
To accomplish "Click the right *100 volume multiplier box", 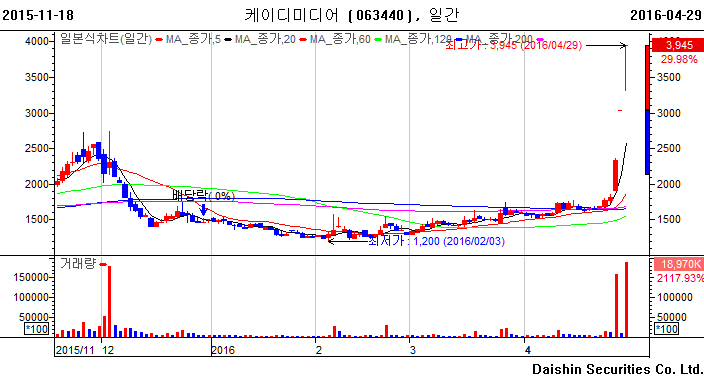I will pyautogui.click(x=667, y=329).
